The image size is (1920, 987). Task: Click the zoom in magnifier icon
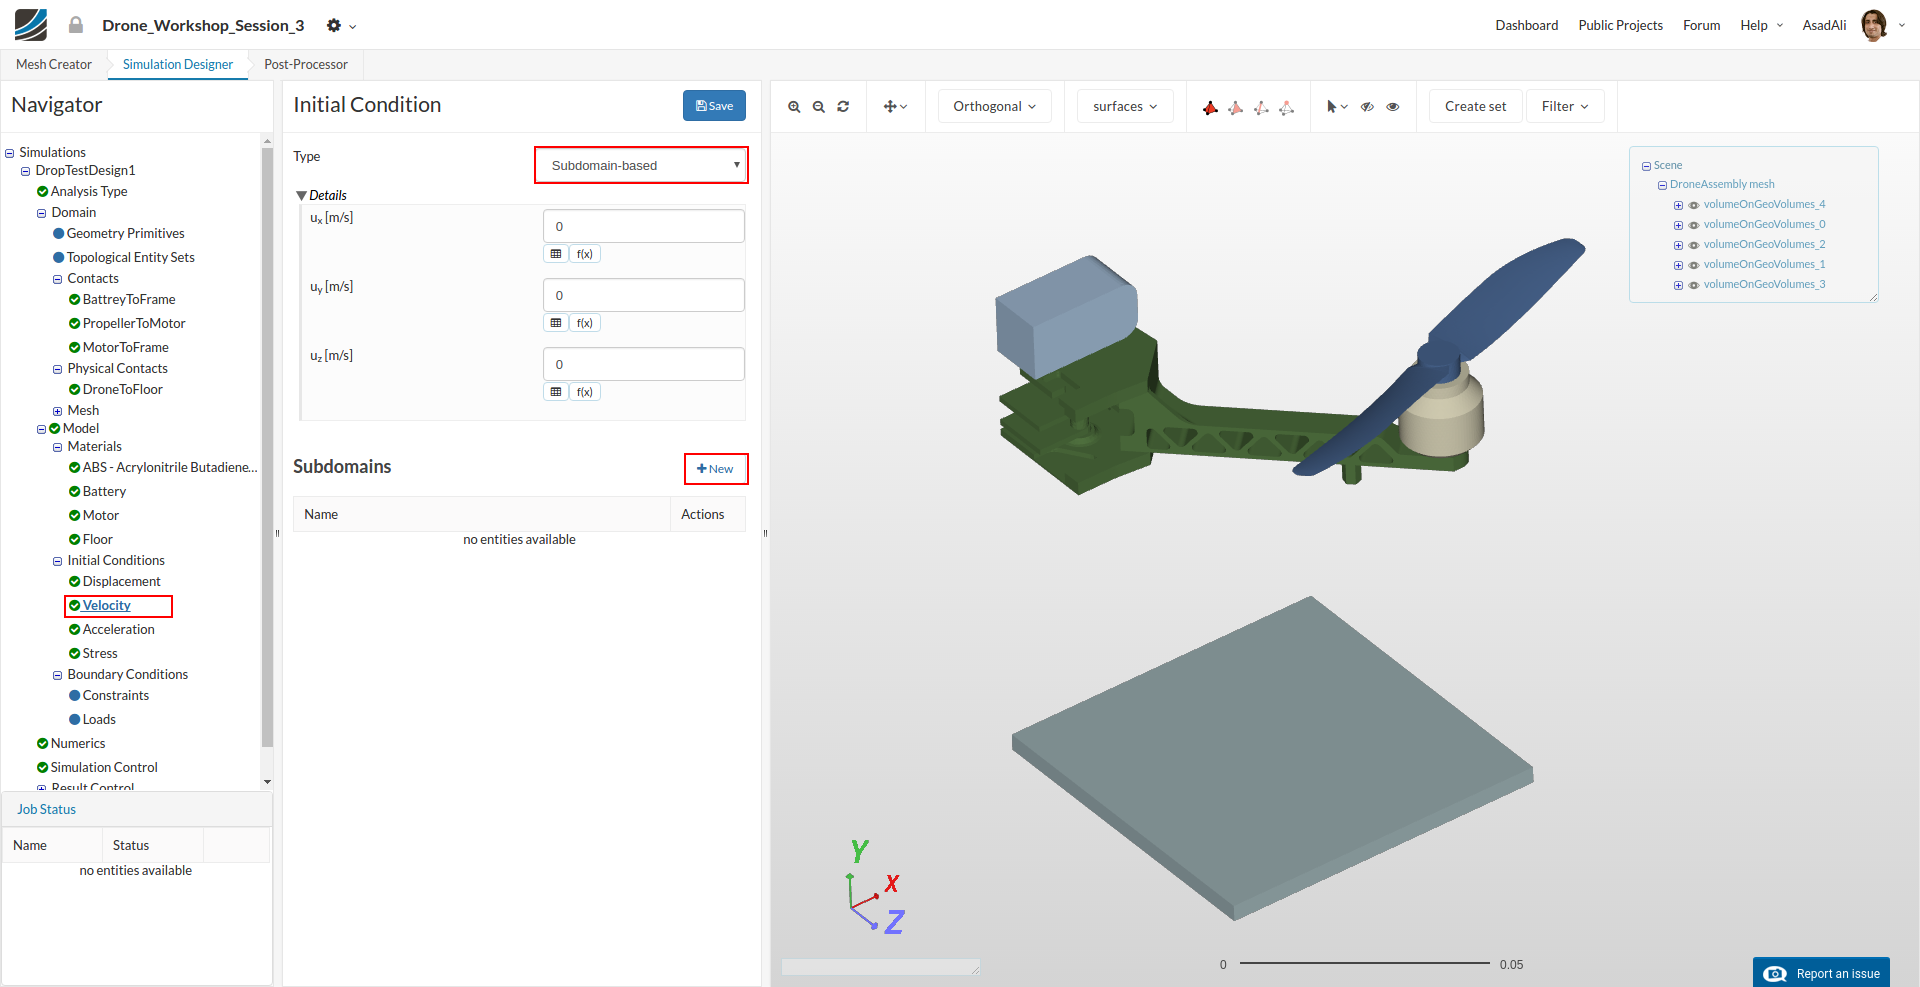click(794, 107)
